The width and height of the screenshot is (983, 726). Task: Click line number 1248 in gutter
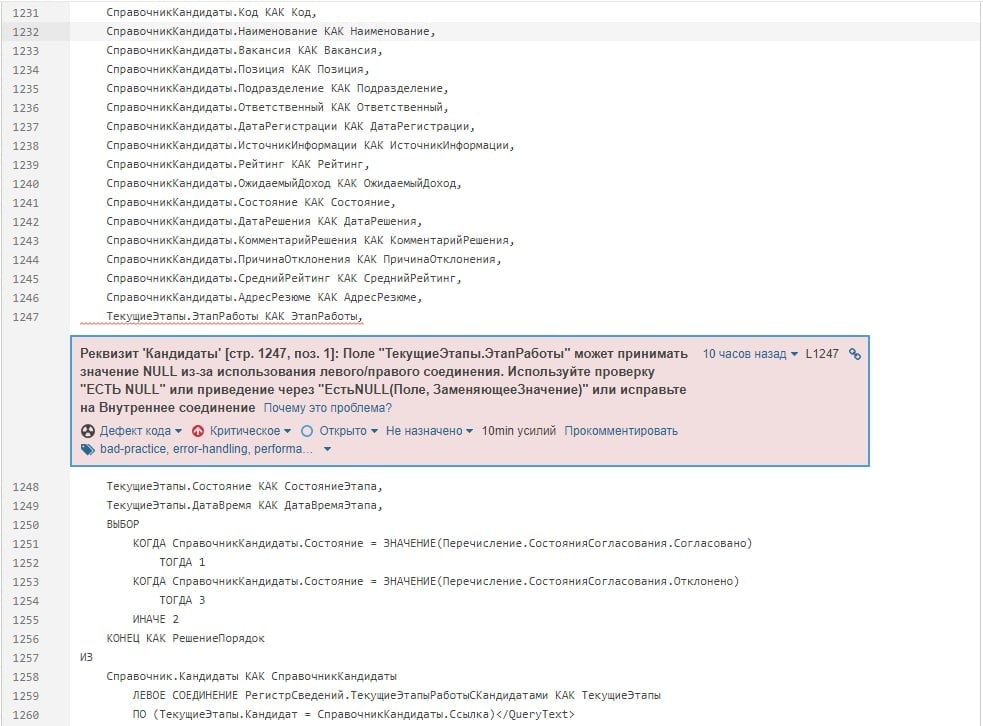coord(26,487)
